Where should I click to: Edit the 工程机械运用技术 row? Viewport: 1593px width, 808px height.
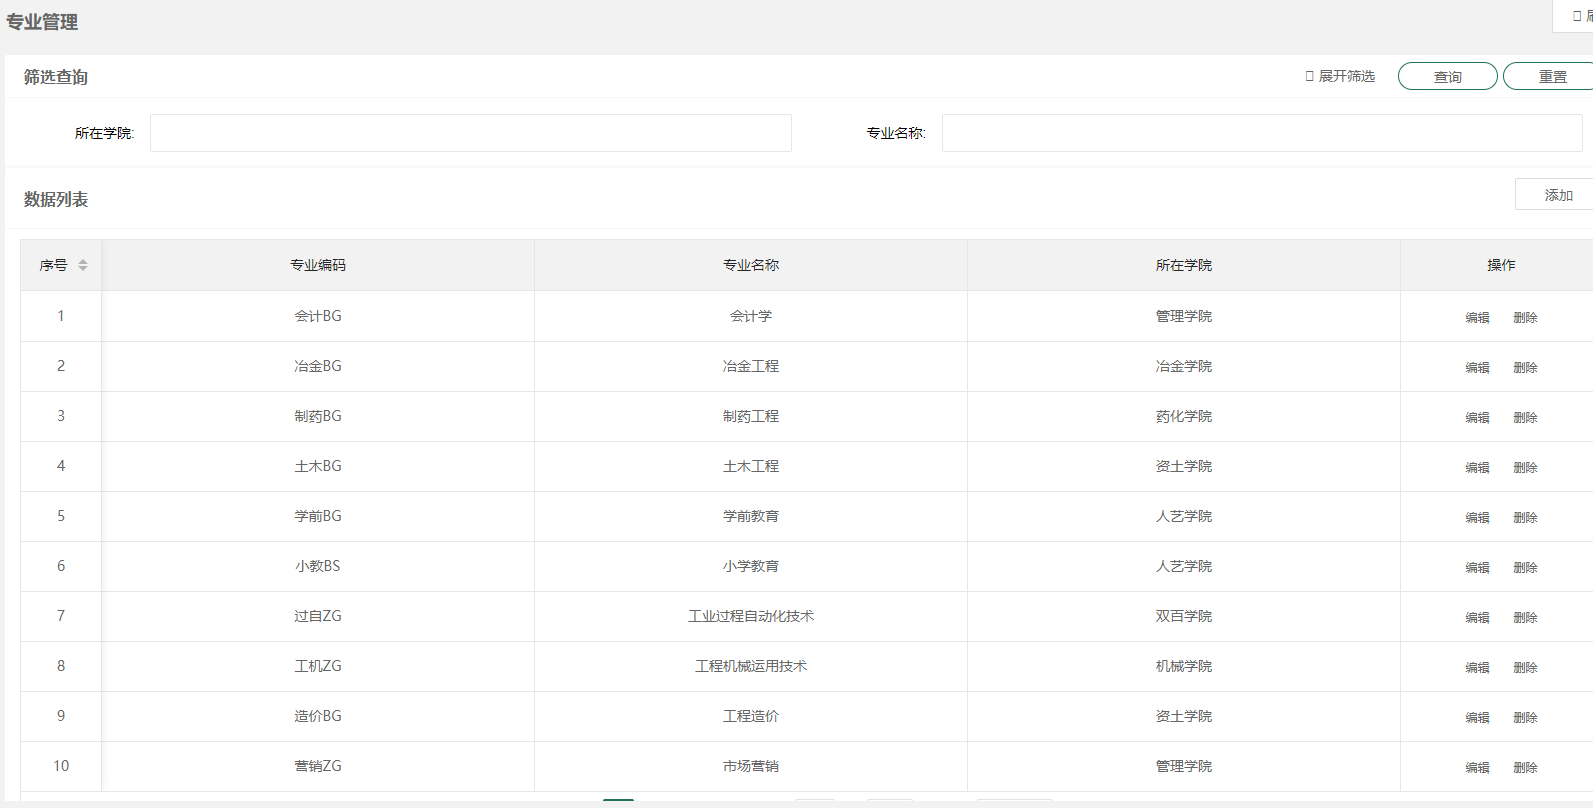tap(1477, 668)
